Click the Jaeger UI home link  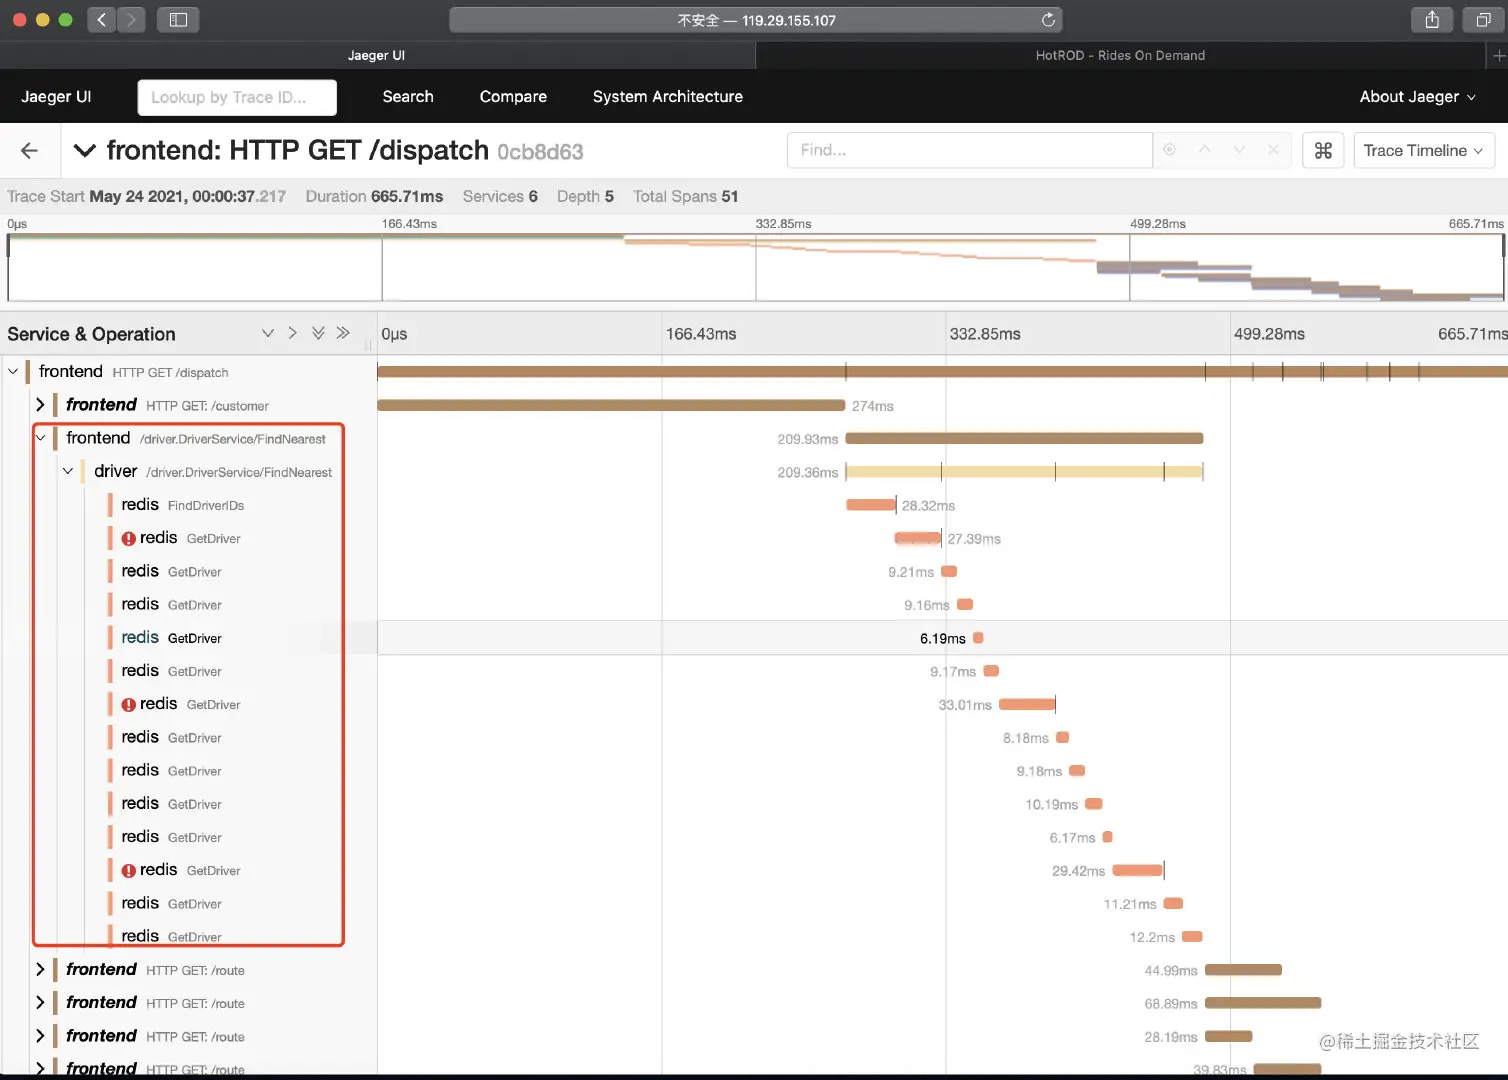pyautogui.click(x=56, y=97)
